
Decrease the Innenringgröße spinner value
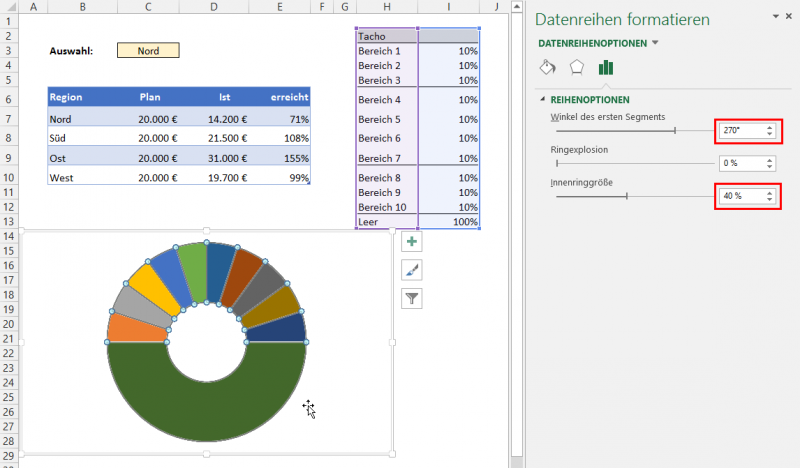coord(768,200)
